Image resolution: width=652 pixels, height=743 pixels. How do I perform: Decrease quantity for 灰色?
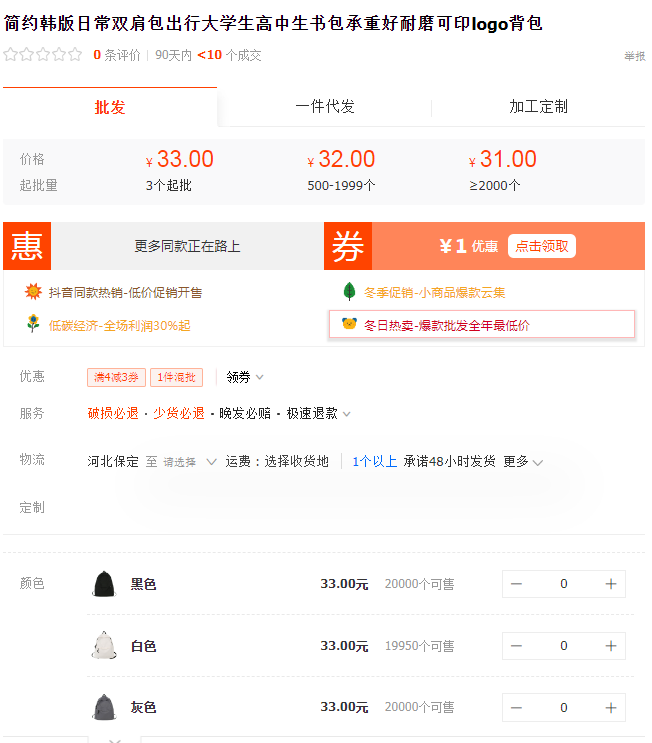tap(516, 708)
